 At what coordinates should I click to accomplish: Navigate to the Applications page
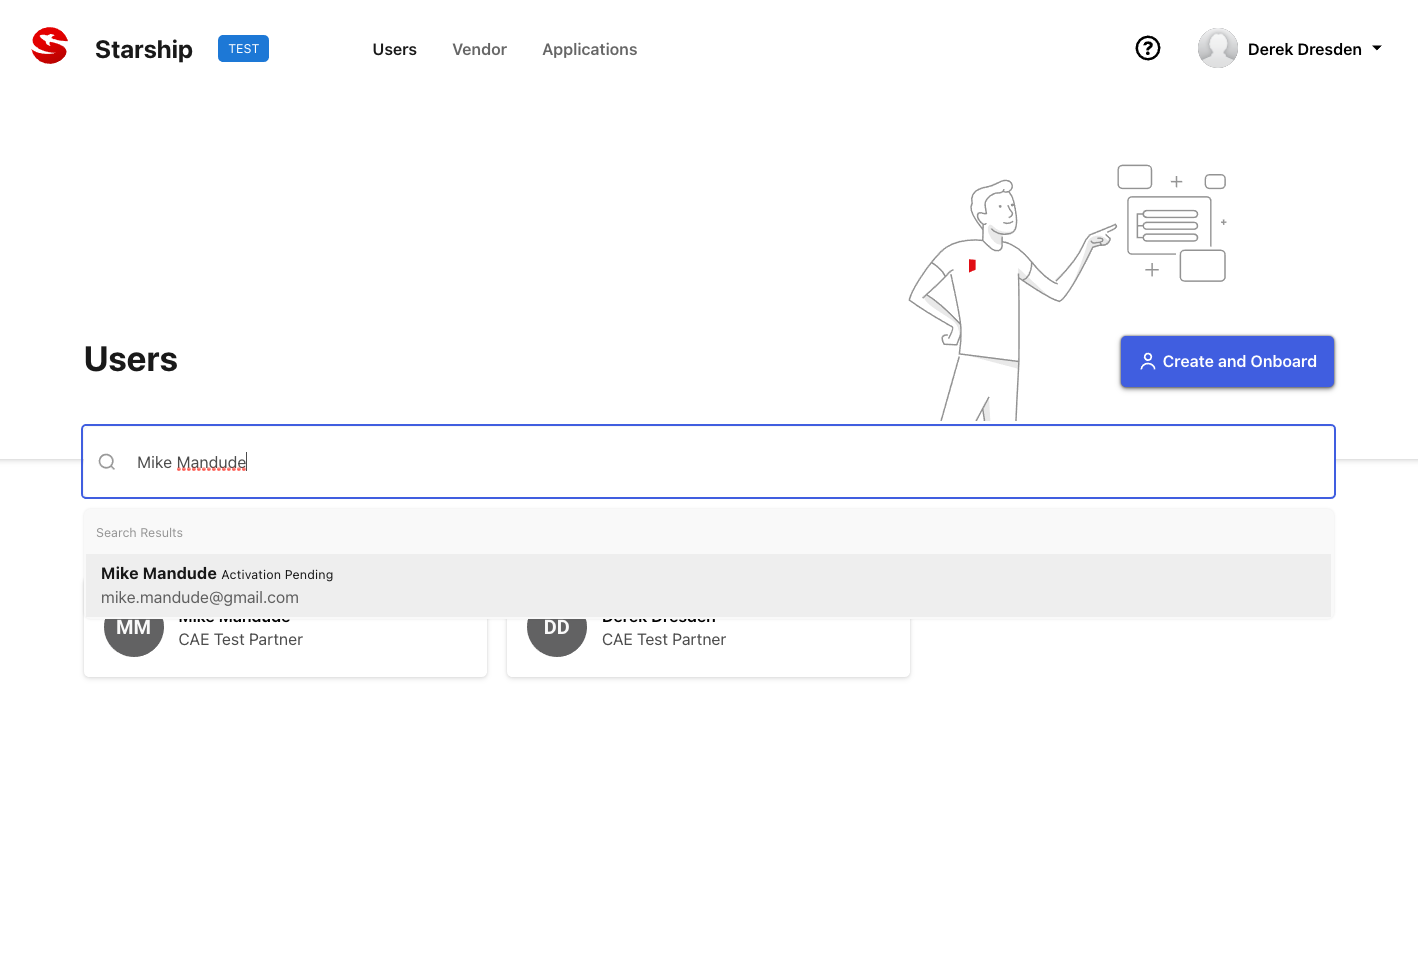pos(589,49)
